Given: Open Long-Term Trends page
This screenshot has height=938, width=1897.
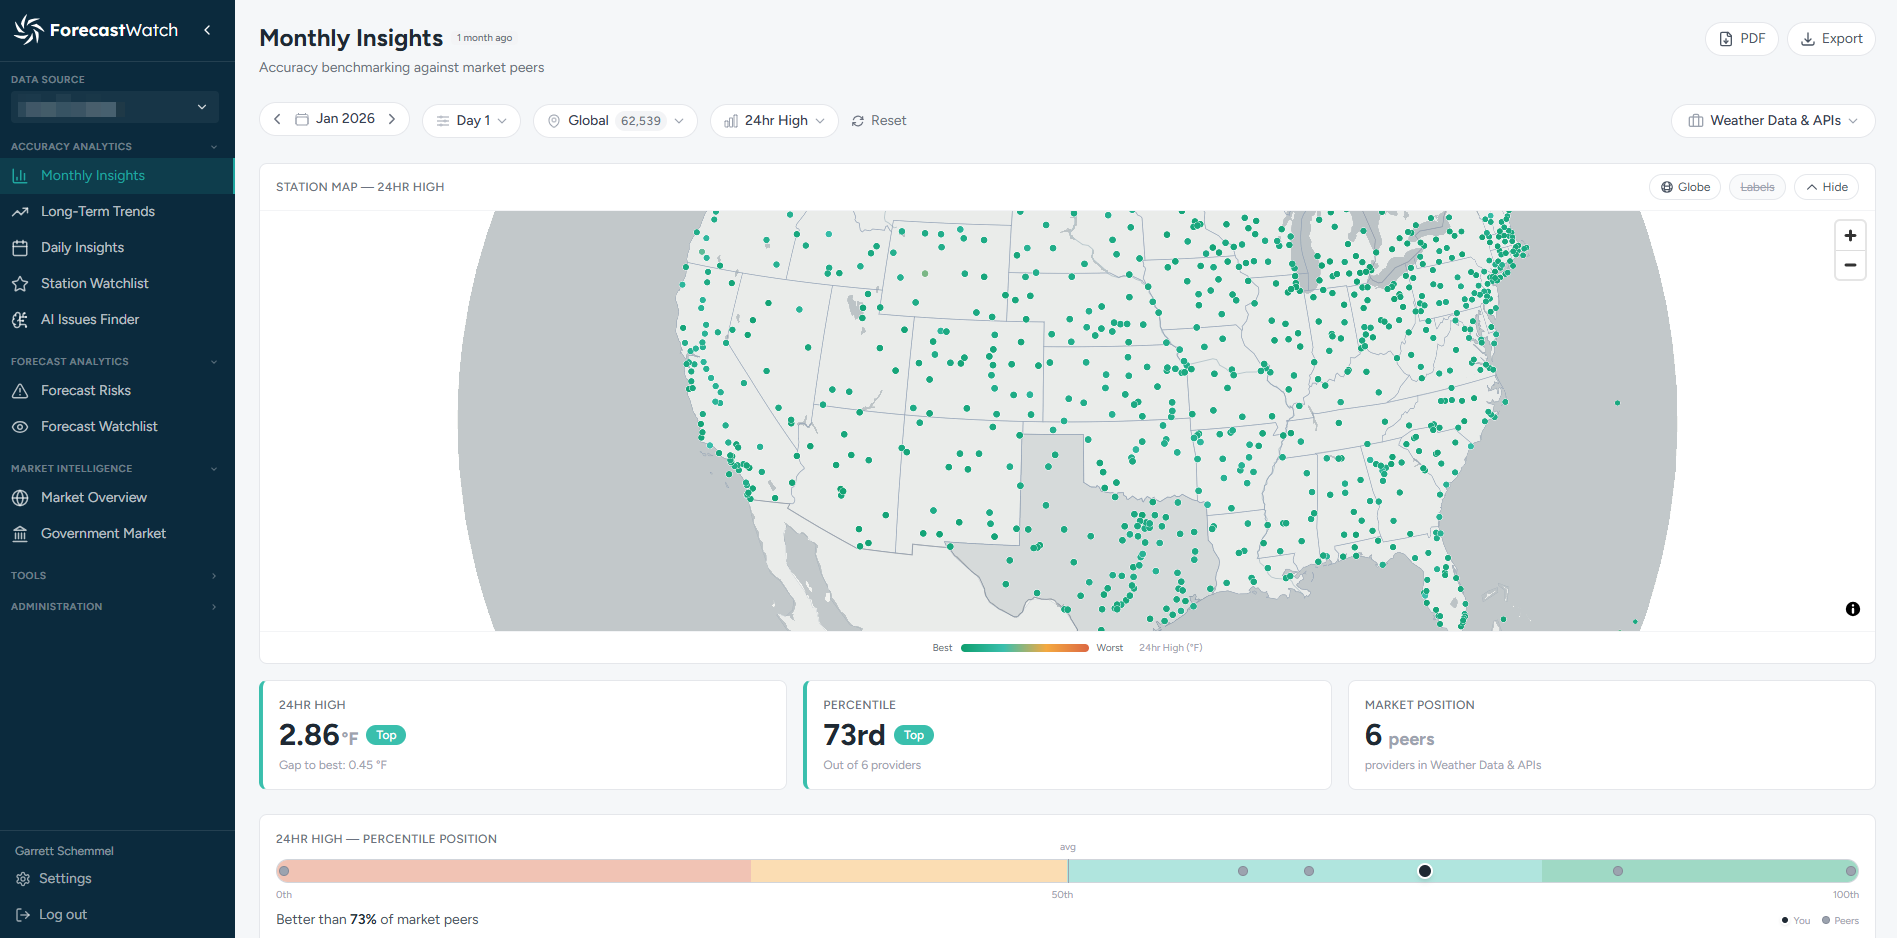Looking at the screenshot, I should tap(117, 212).
